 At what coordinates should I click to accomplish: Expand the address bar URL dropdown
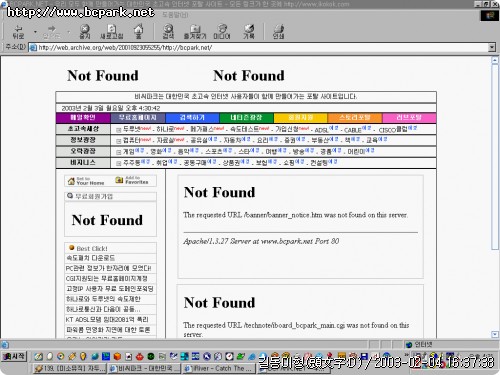[x=492, y=48]
